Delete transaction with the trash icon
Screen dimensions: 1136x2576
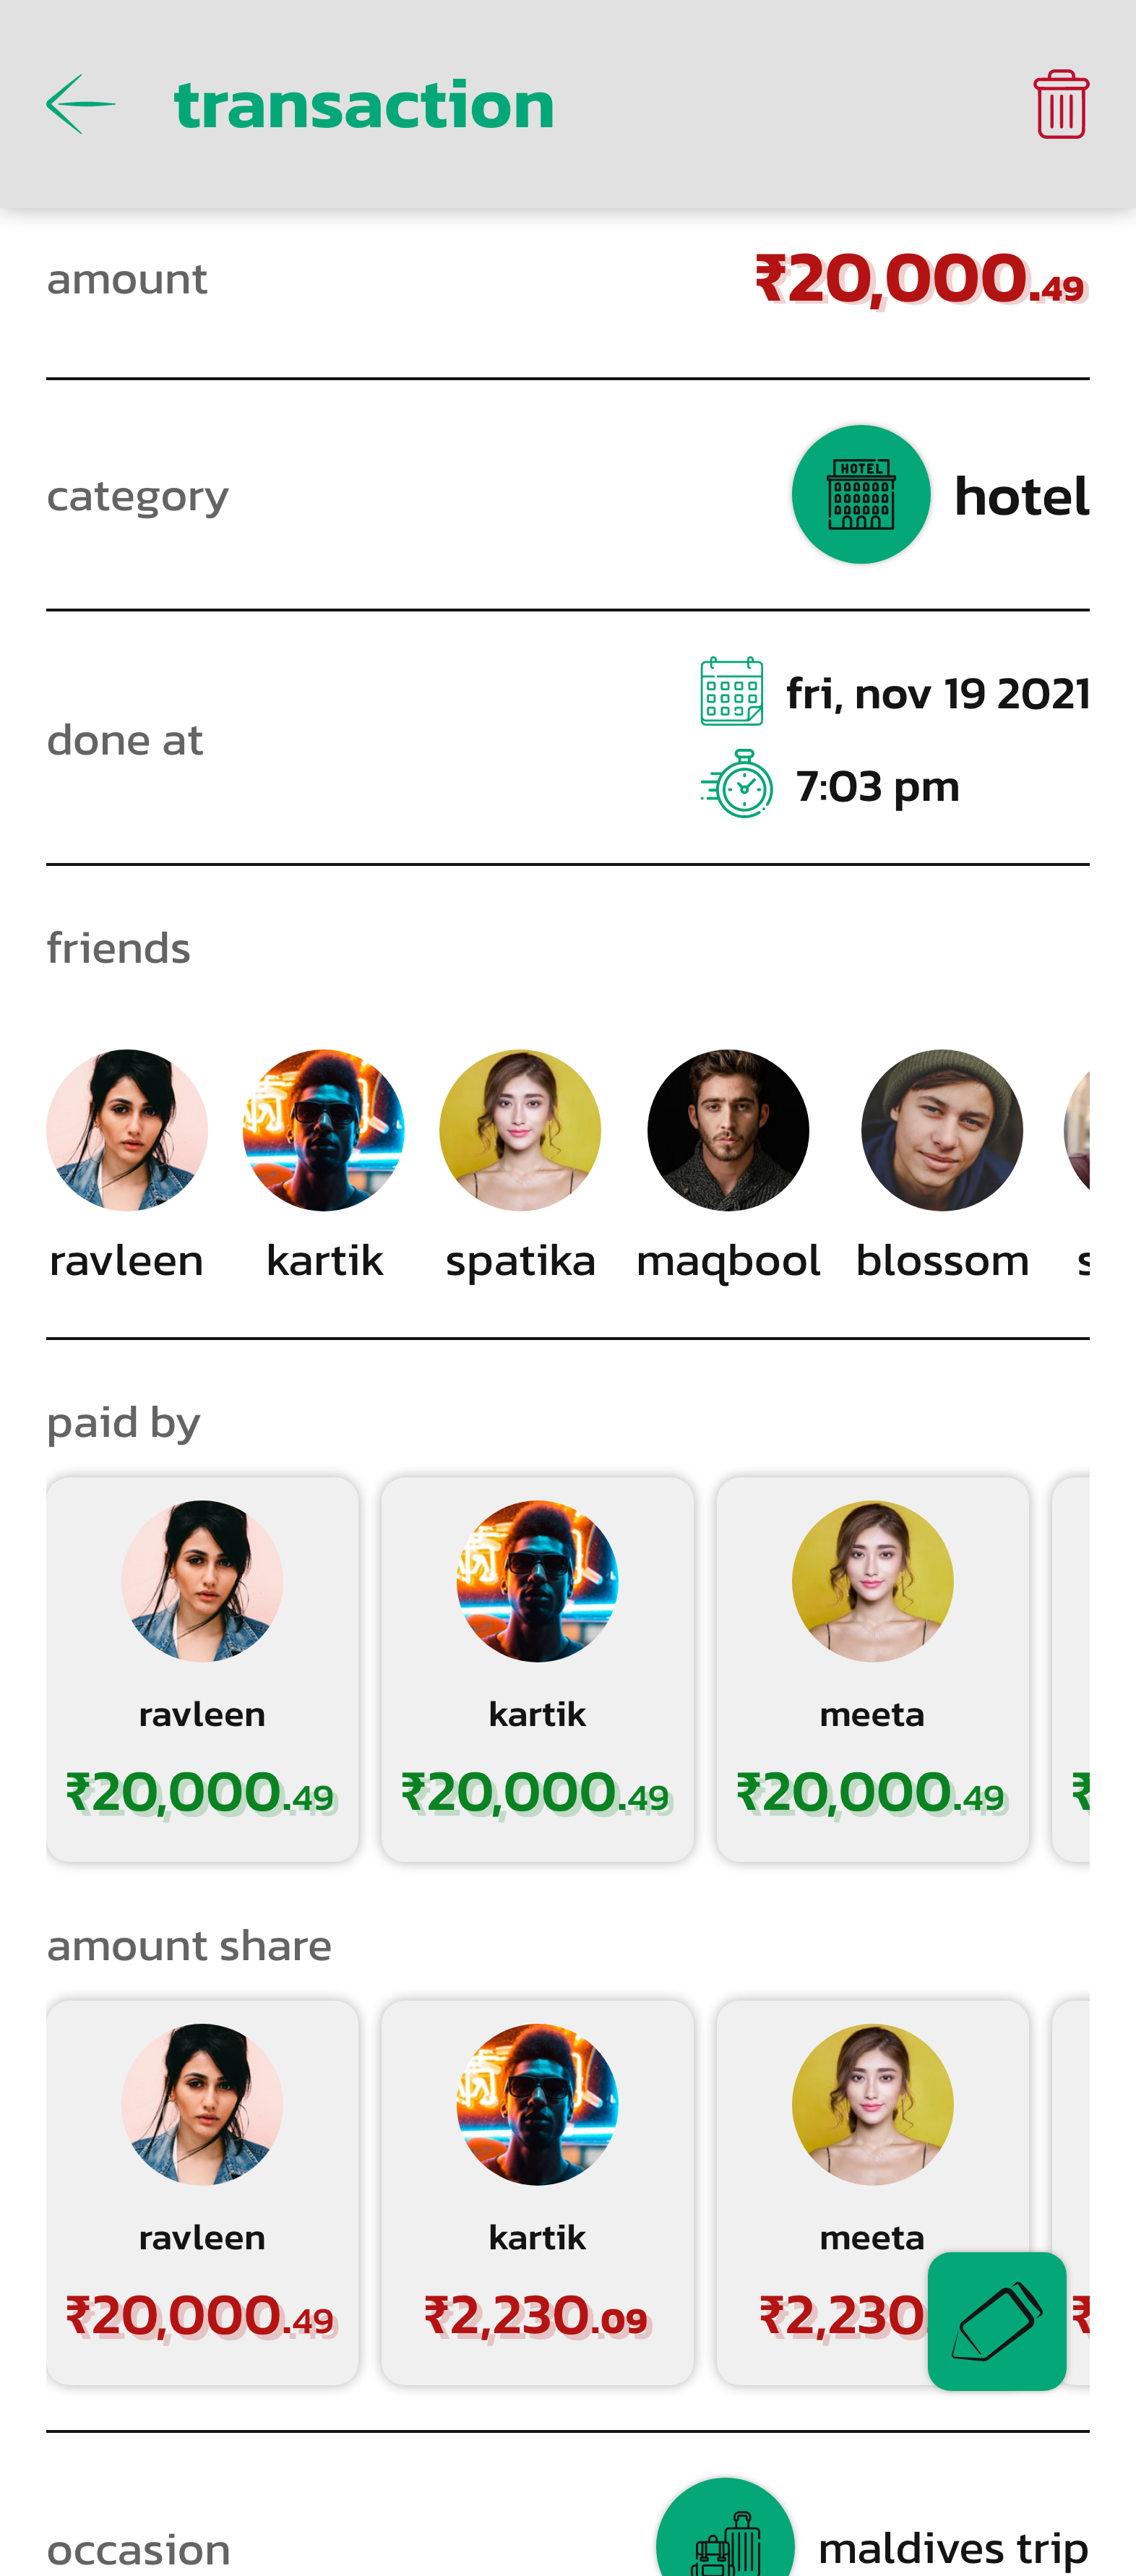(1060, 104)
